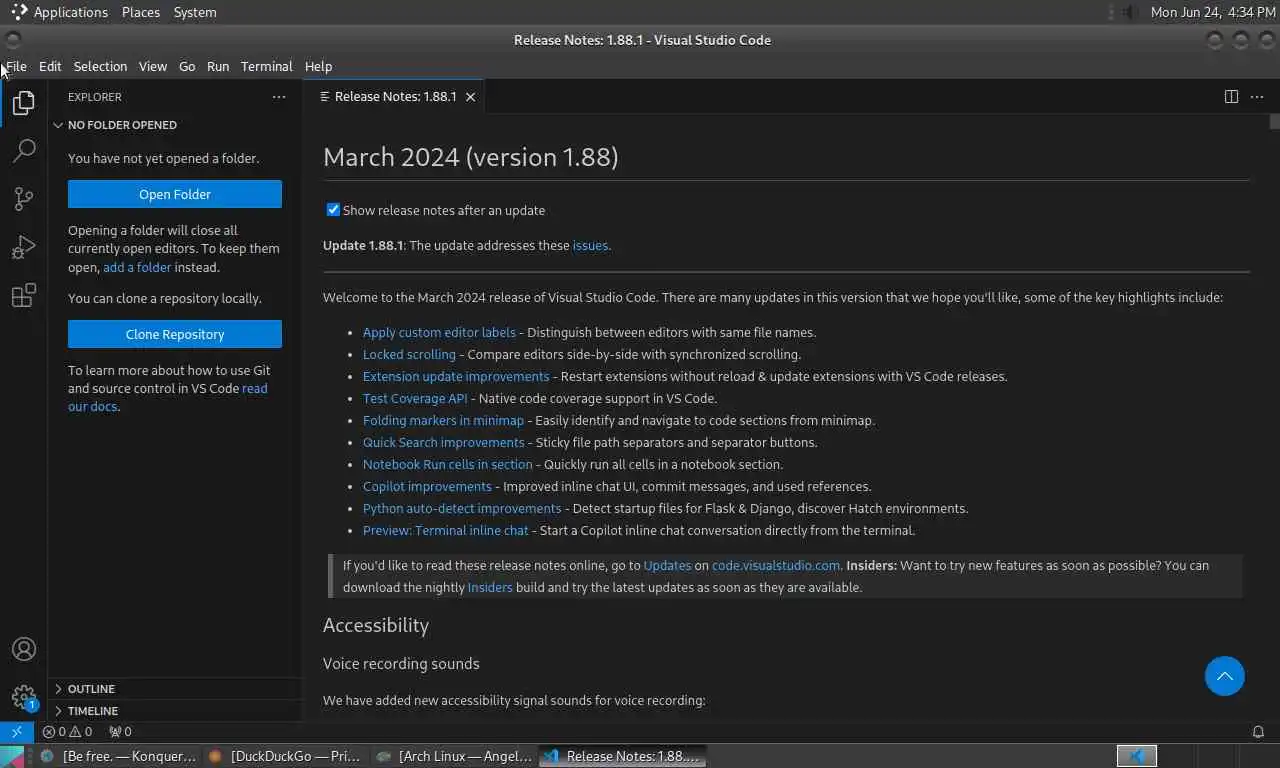Open the Extensions view icon
Viewport: 1280px width, 768px height.
tap(24, 295)
